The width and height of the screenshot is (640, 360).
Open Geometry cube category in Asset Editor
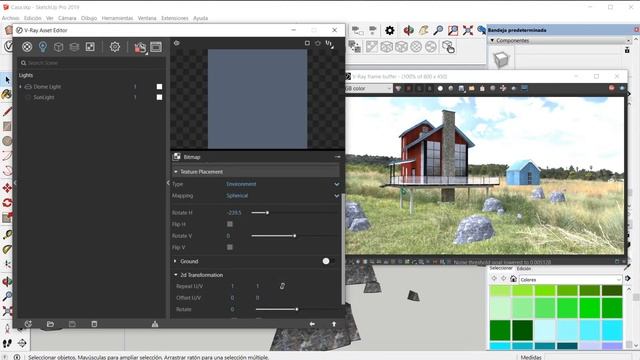tap(58, 47)
